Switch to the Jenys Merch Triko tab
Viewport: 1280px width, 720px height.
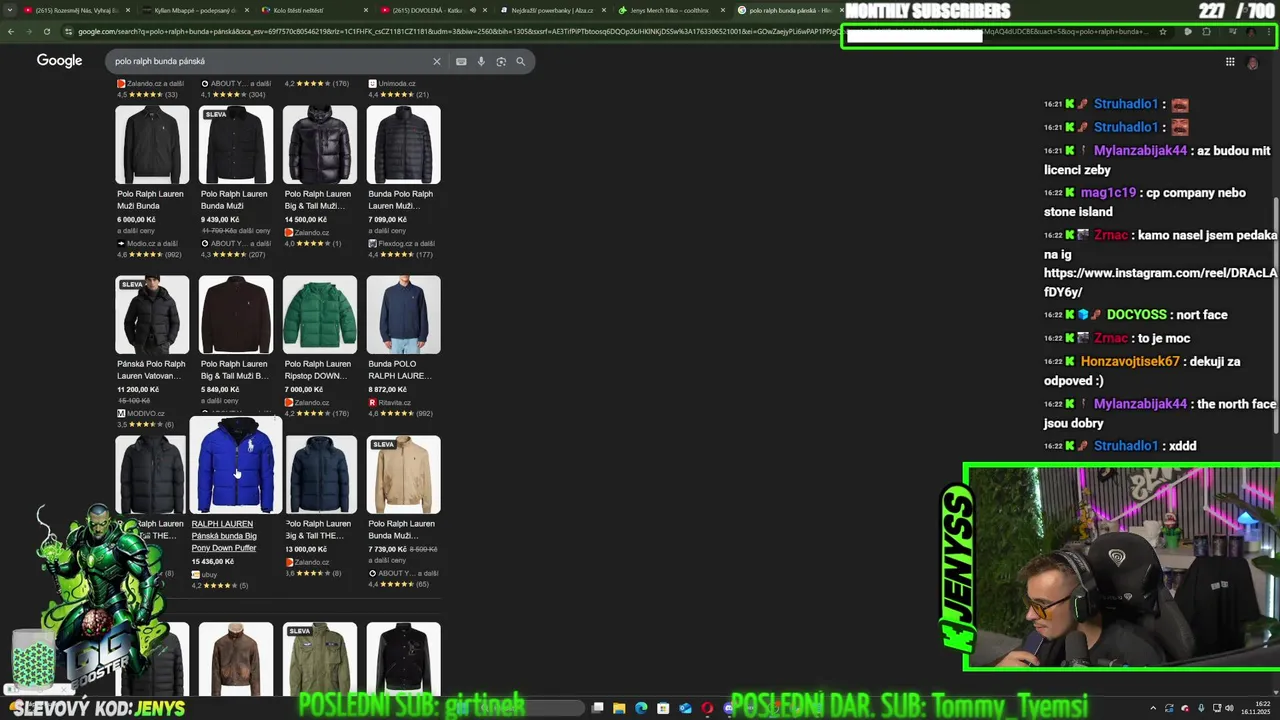670,10
